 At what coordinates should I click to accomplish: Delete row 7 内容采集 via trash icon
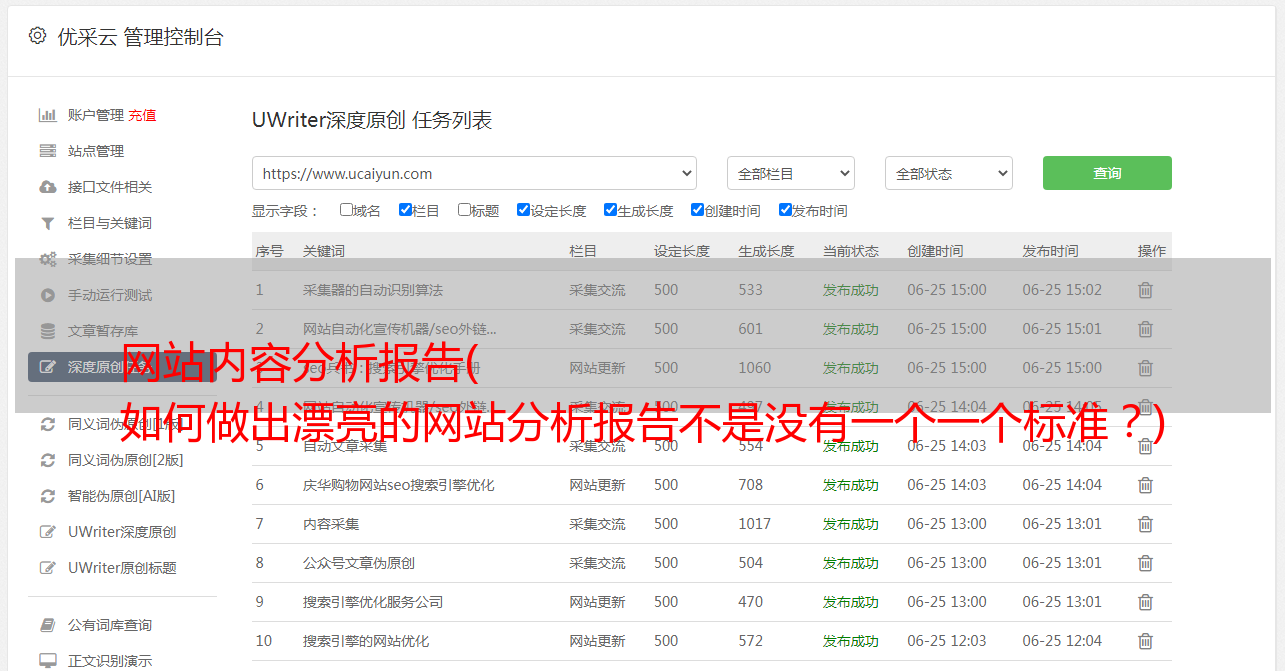click(1146, 524)
